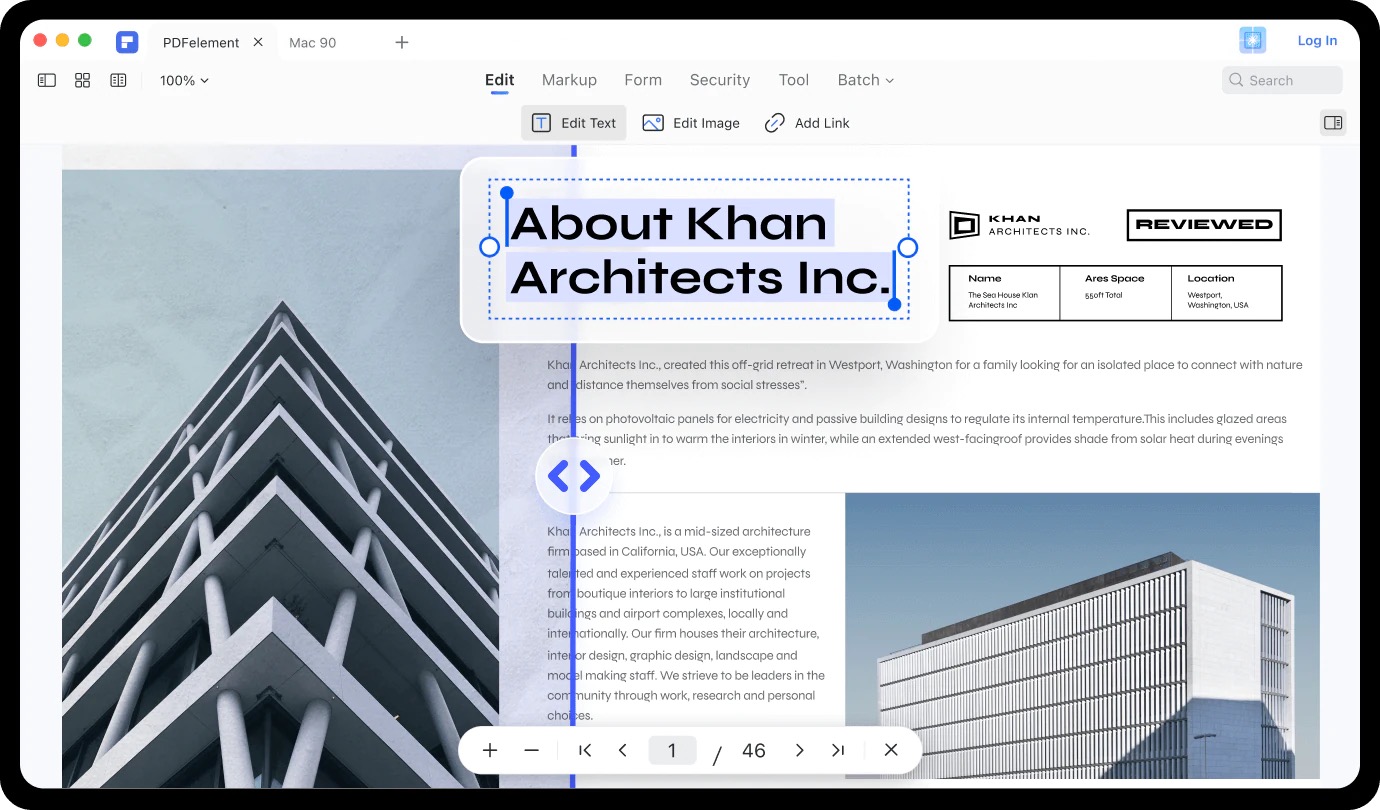Click 'The Sea House Klan Architects Inc' cell

pyautogui.click(x=1001, y=300)
